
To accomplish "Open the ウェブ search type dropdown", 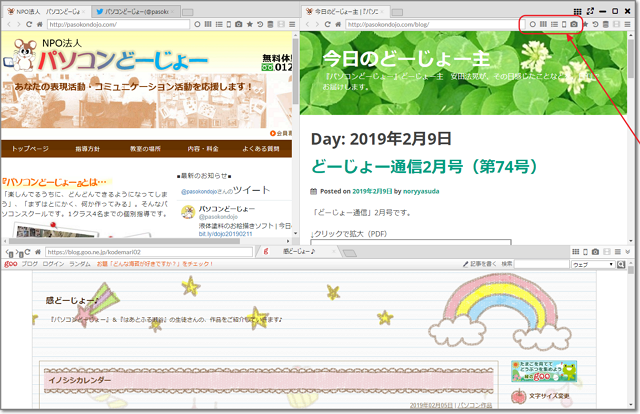I will [592, 264].
